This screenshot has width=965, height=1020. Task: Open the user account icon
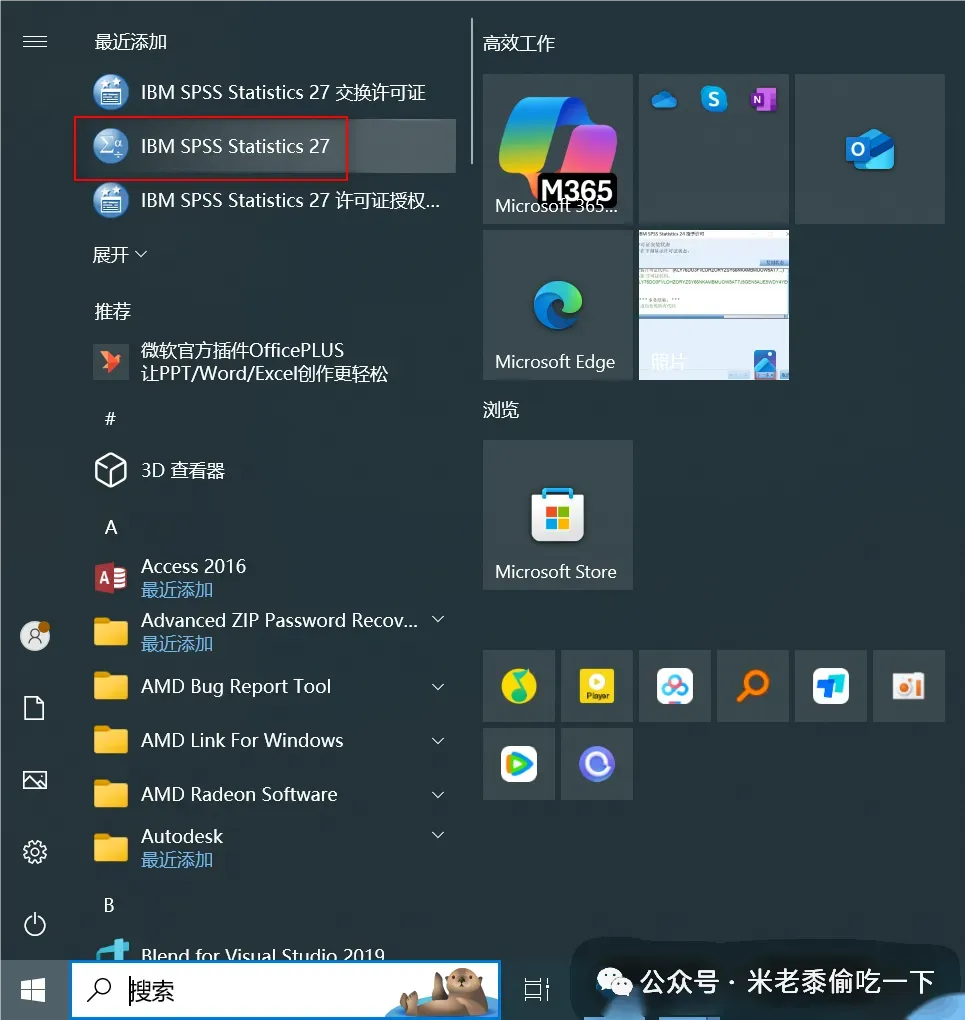[35, 636]
